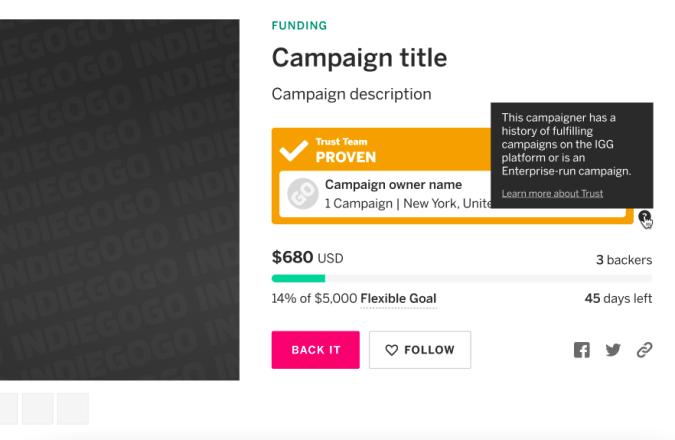The width and height of the screenshot is (675, 440).
Task: Open the Campaign owner name profile
Action: tap(393, 185)
